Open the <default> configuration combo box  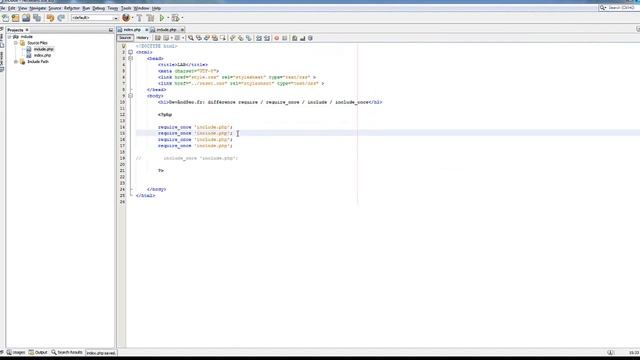pos(95,18)
